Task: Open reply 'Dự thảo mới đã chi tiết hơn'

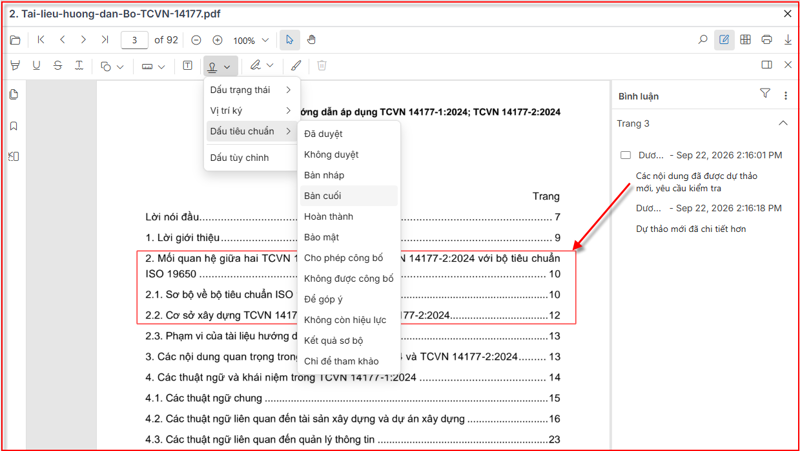Action: pyautogui.click(x=691, y=229)
